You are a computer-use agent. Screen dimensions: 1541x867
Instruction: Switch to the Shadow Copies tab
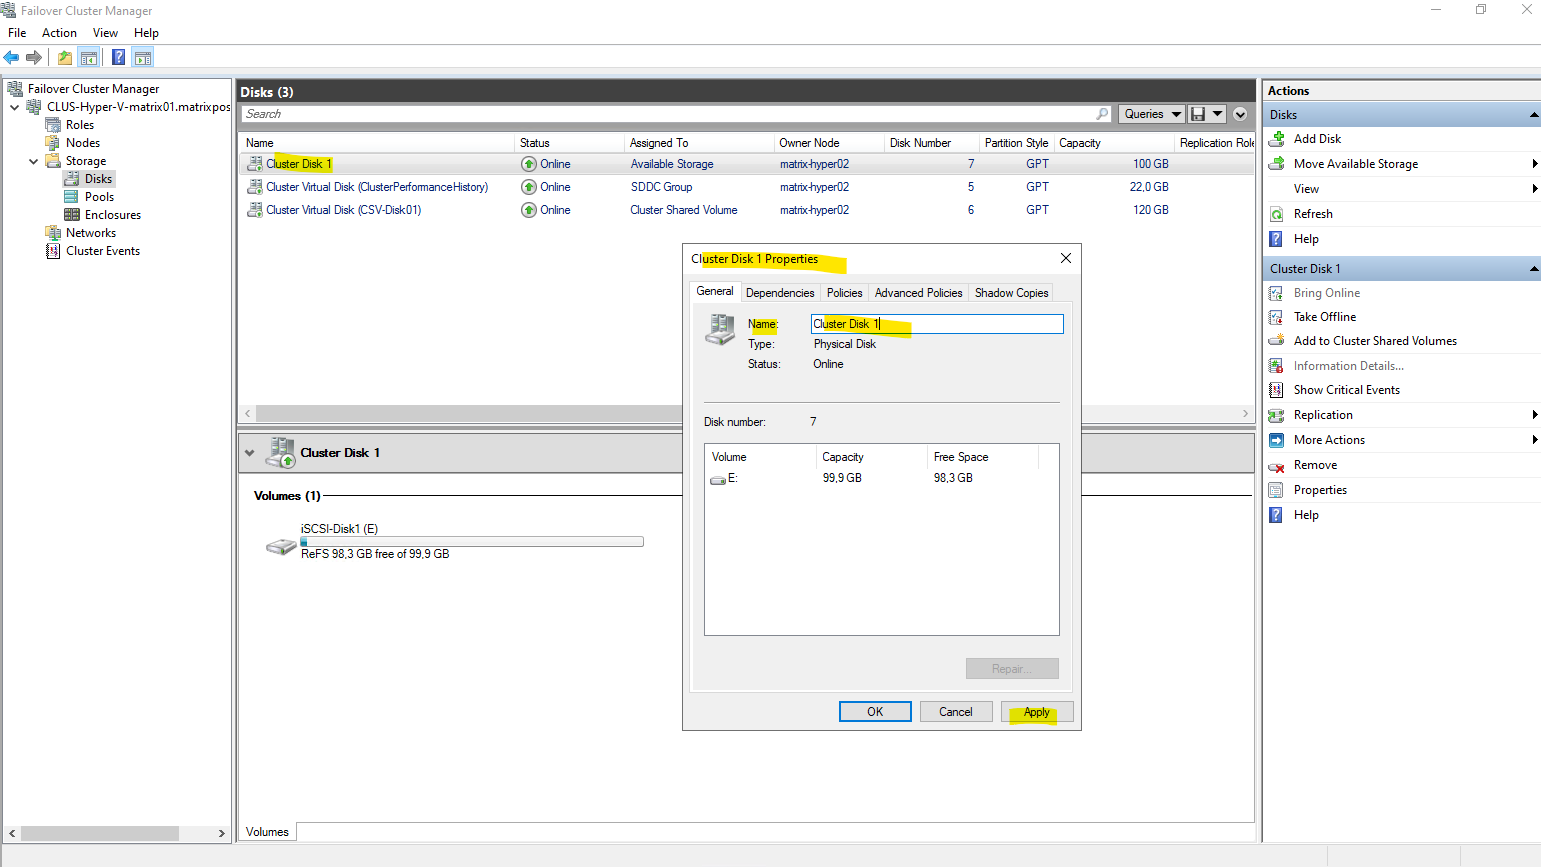(x=1011, y=293)
